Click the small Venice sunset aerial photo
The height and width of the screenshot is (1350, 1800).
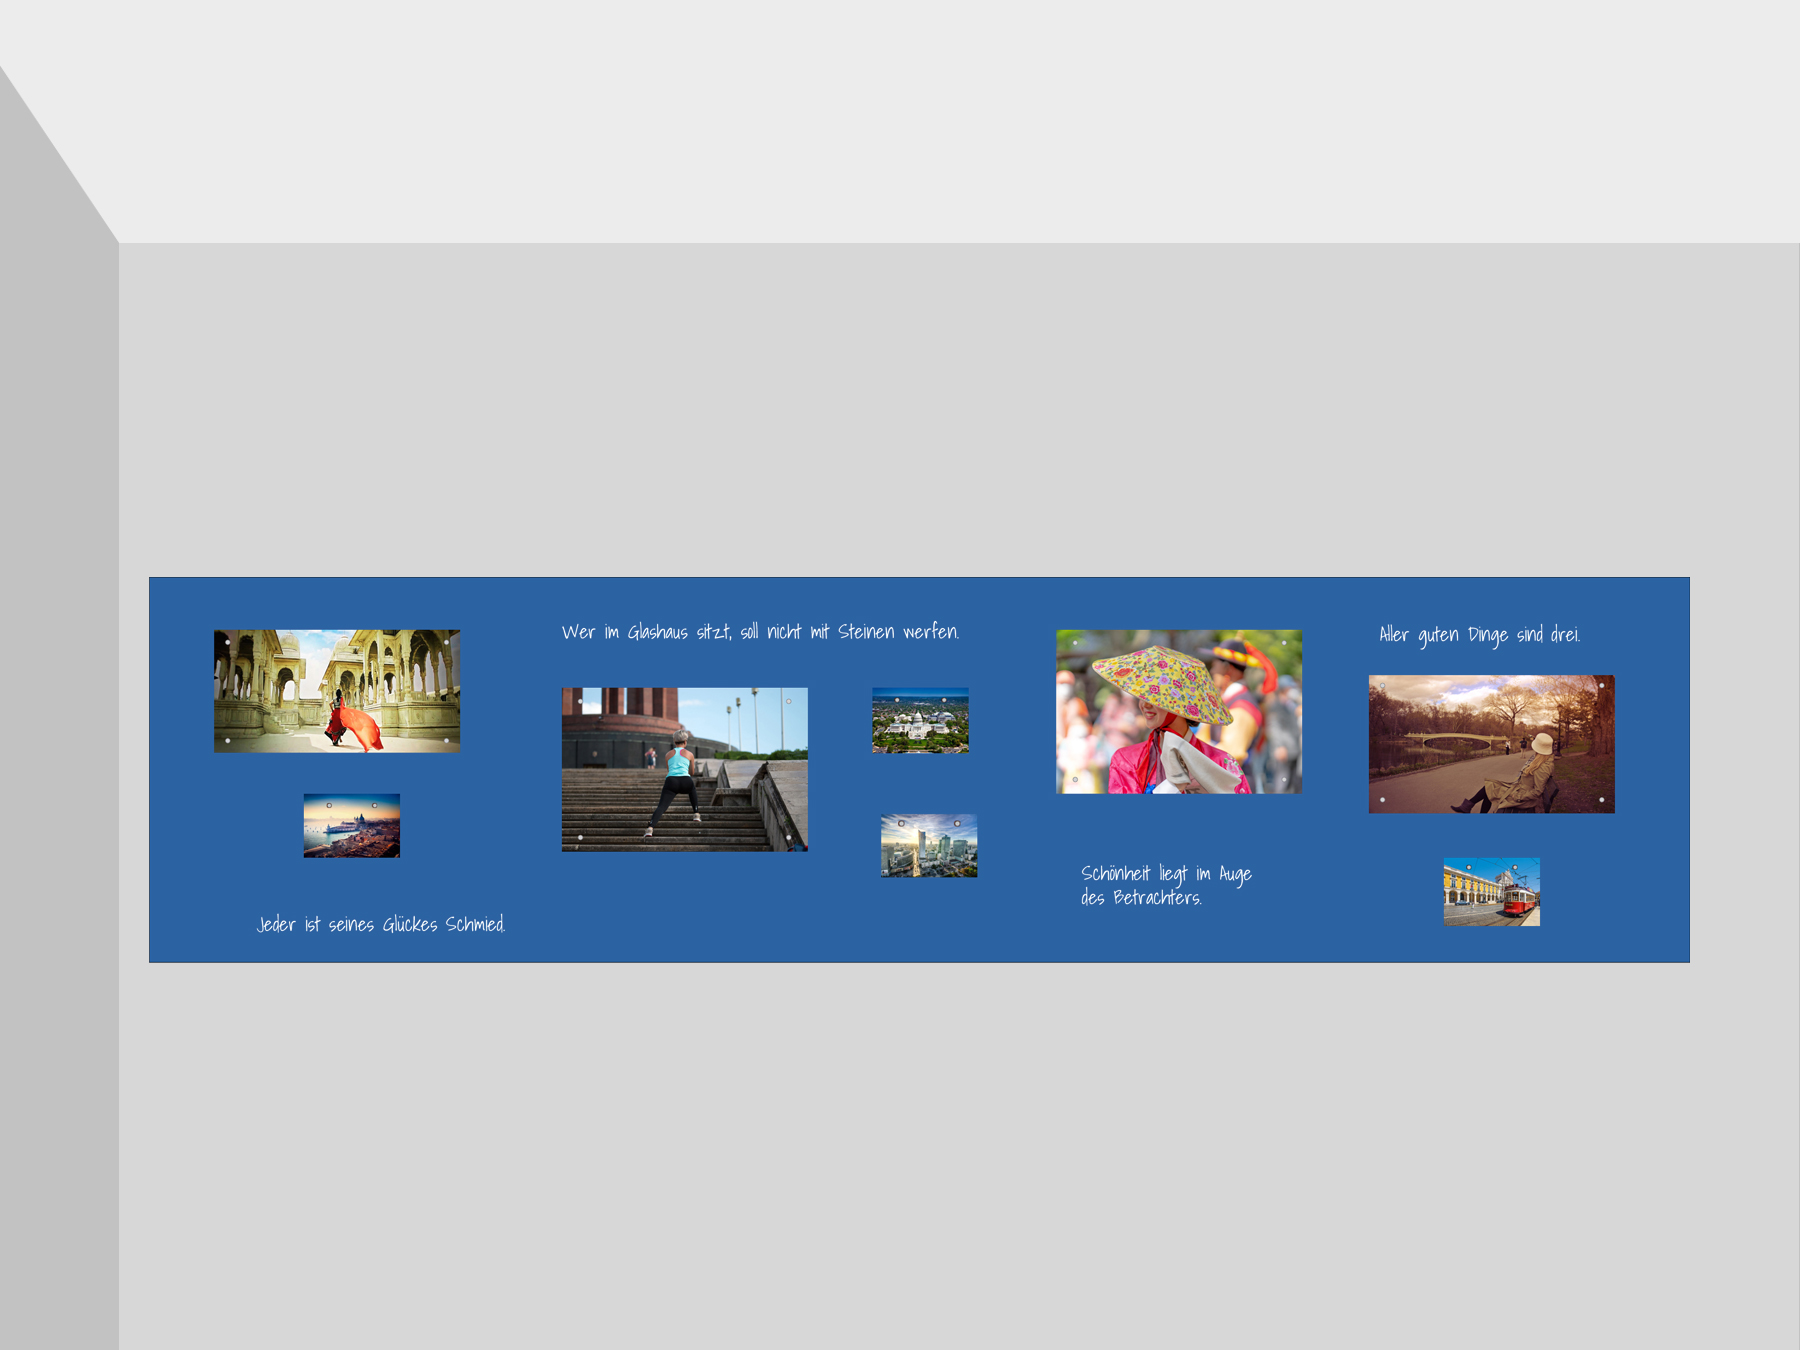pos(351,826)
